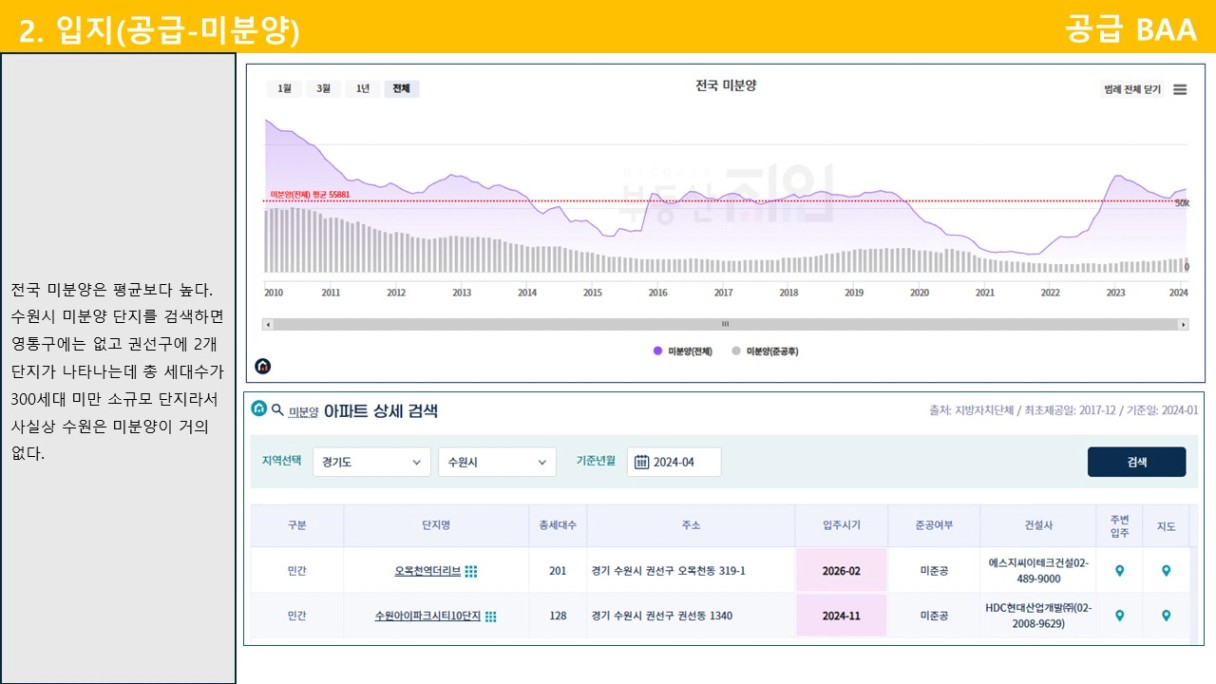
Task: Click the 검색 search button
Action: (1137, 462)
